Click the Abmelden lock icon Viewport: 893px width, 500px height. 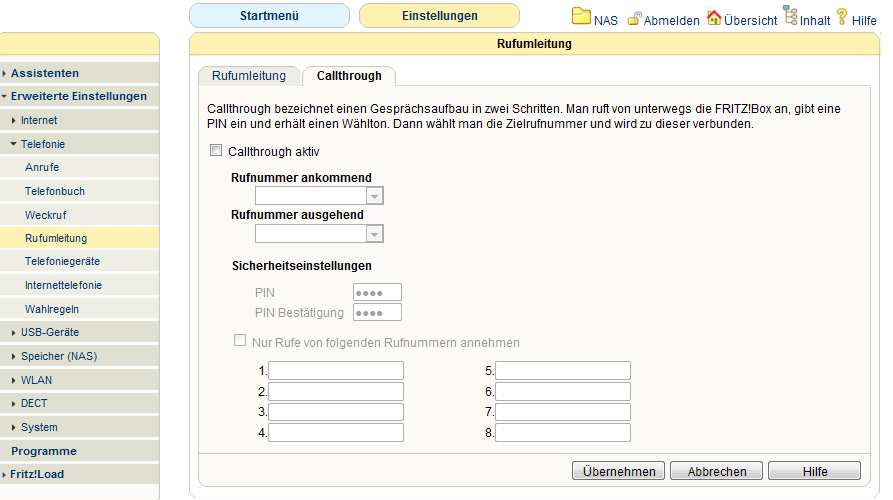tap(634, 19)
